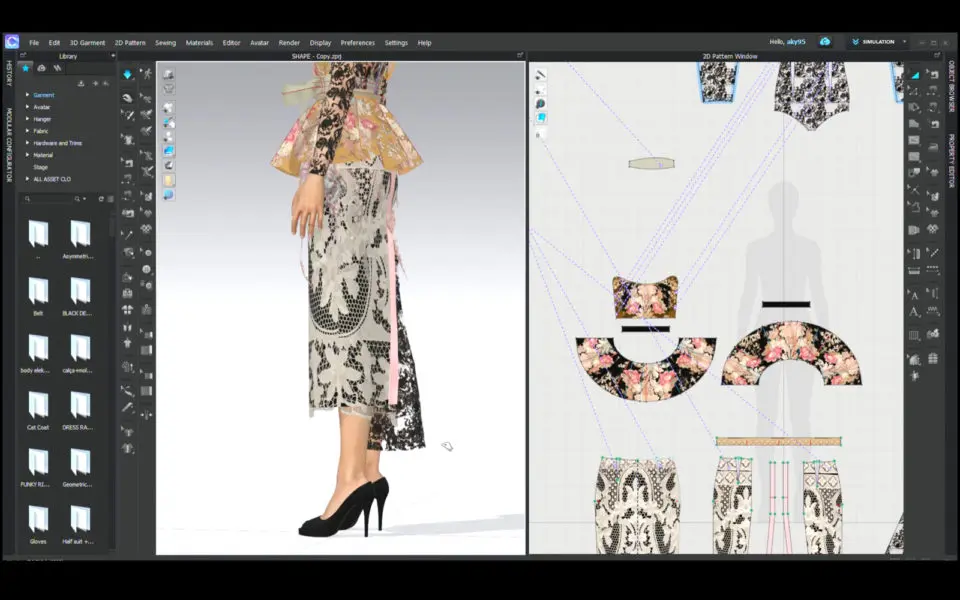The width and height of the screenshot is (960, 600).
Task: Open the vertical HISTORY side panel
Action: pyautogui.click(x=9, y=74)
